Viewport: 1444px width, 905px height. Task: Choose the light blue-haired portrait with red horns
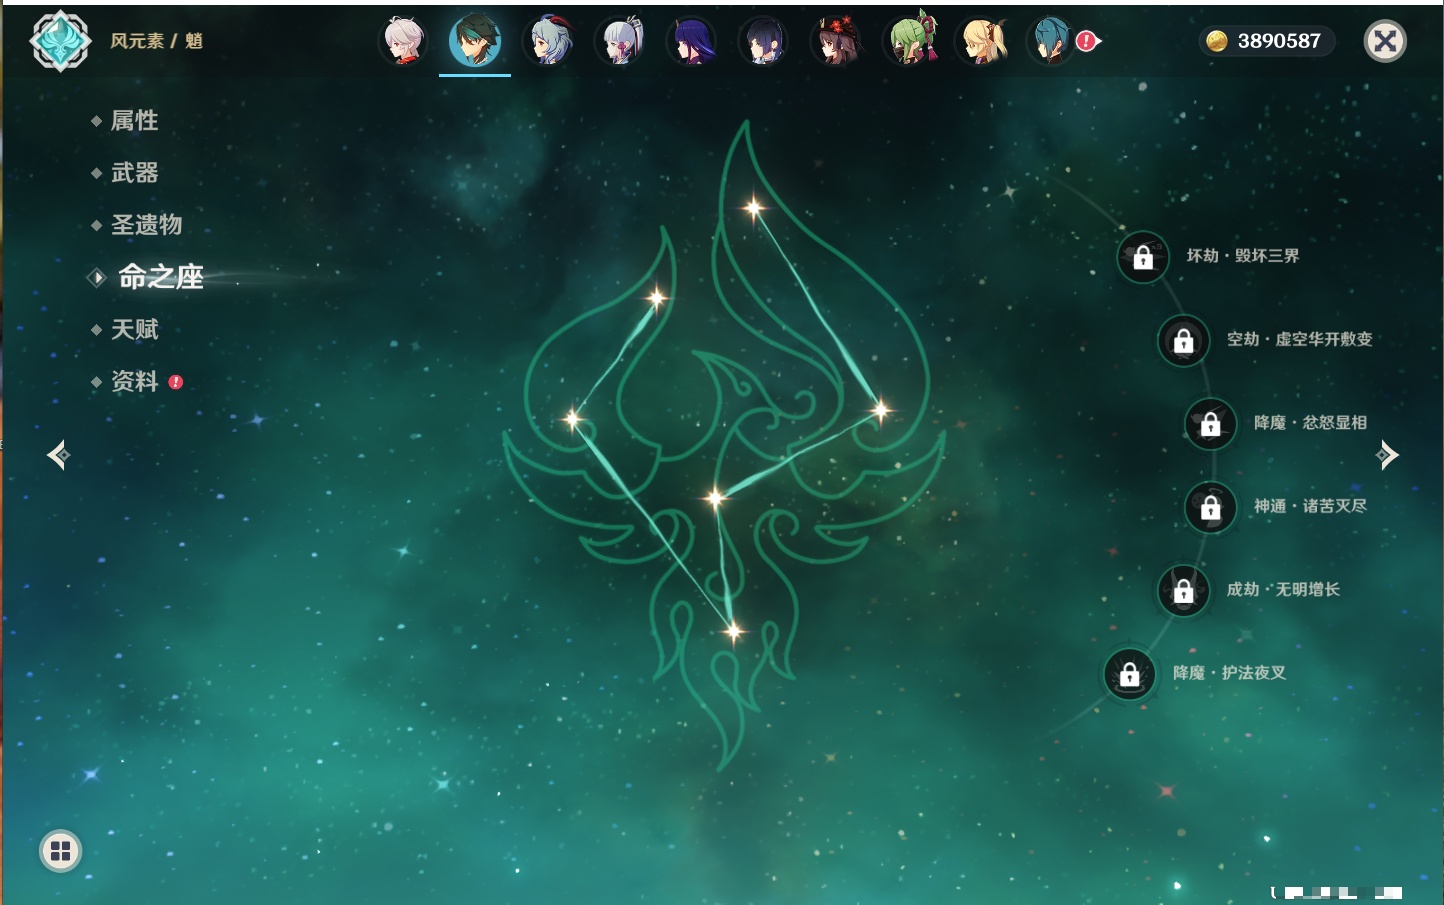coord(548,41)
